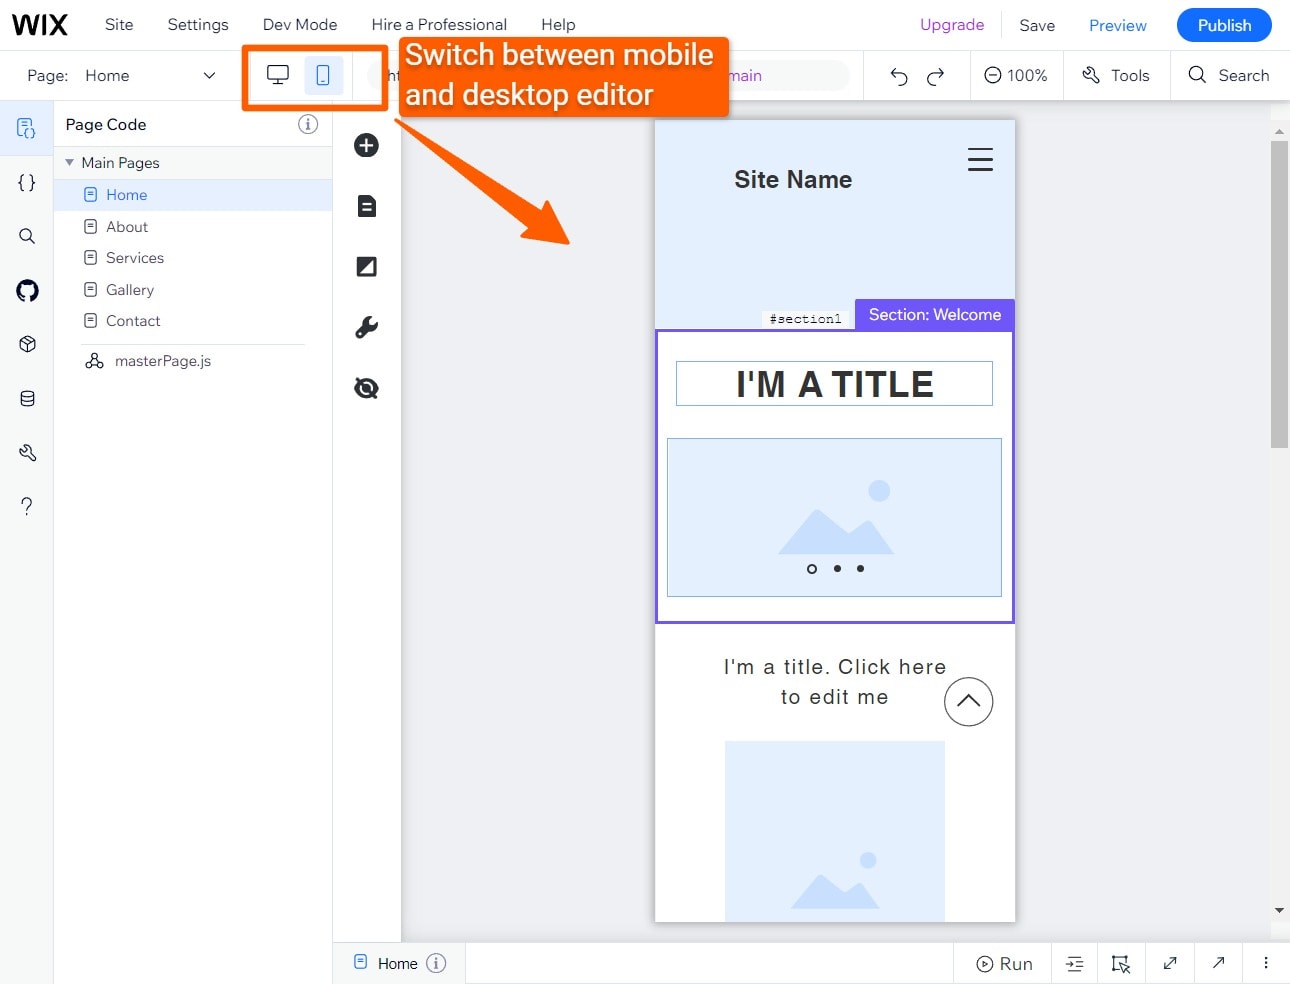Click the Add elements plus icon
Viewport: 1290px width, 984px height.
(366, 145)
